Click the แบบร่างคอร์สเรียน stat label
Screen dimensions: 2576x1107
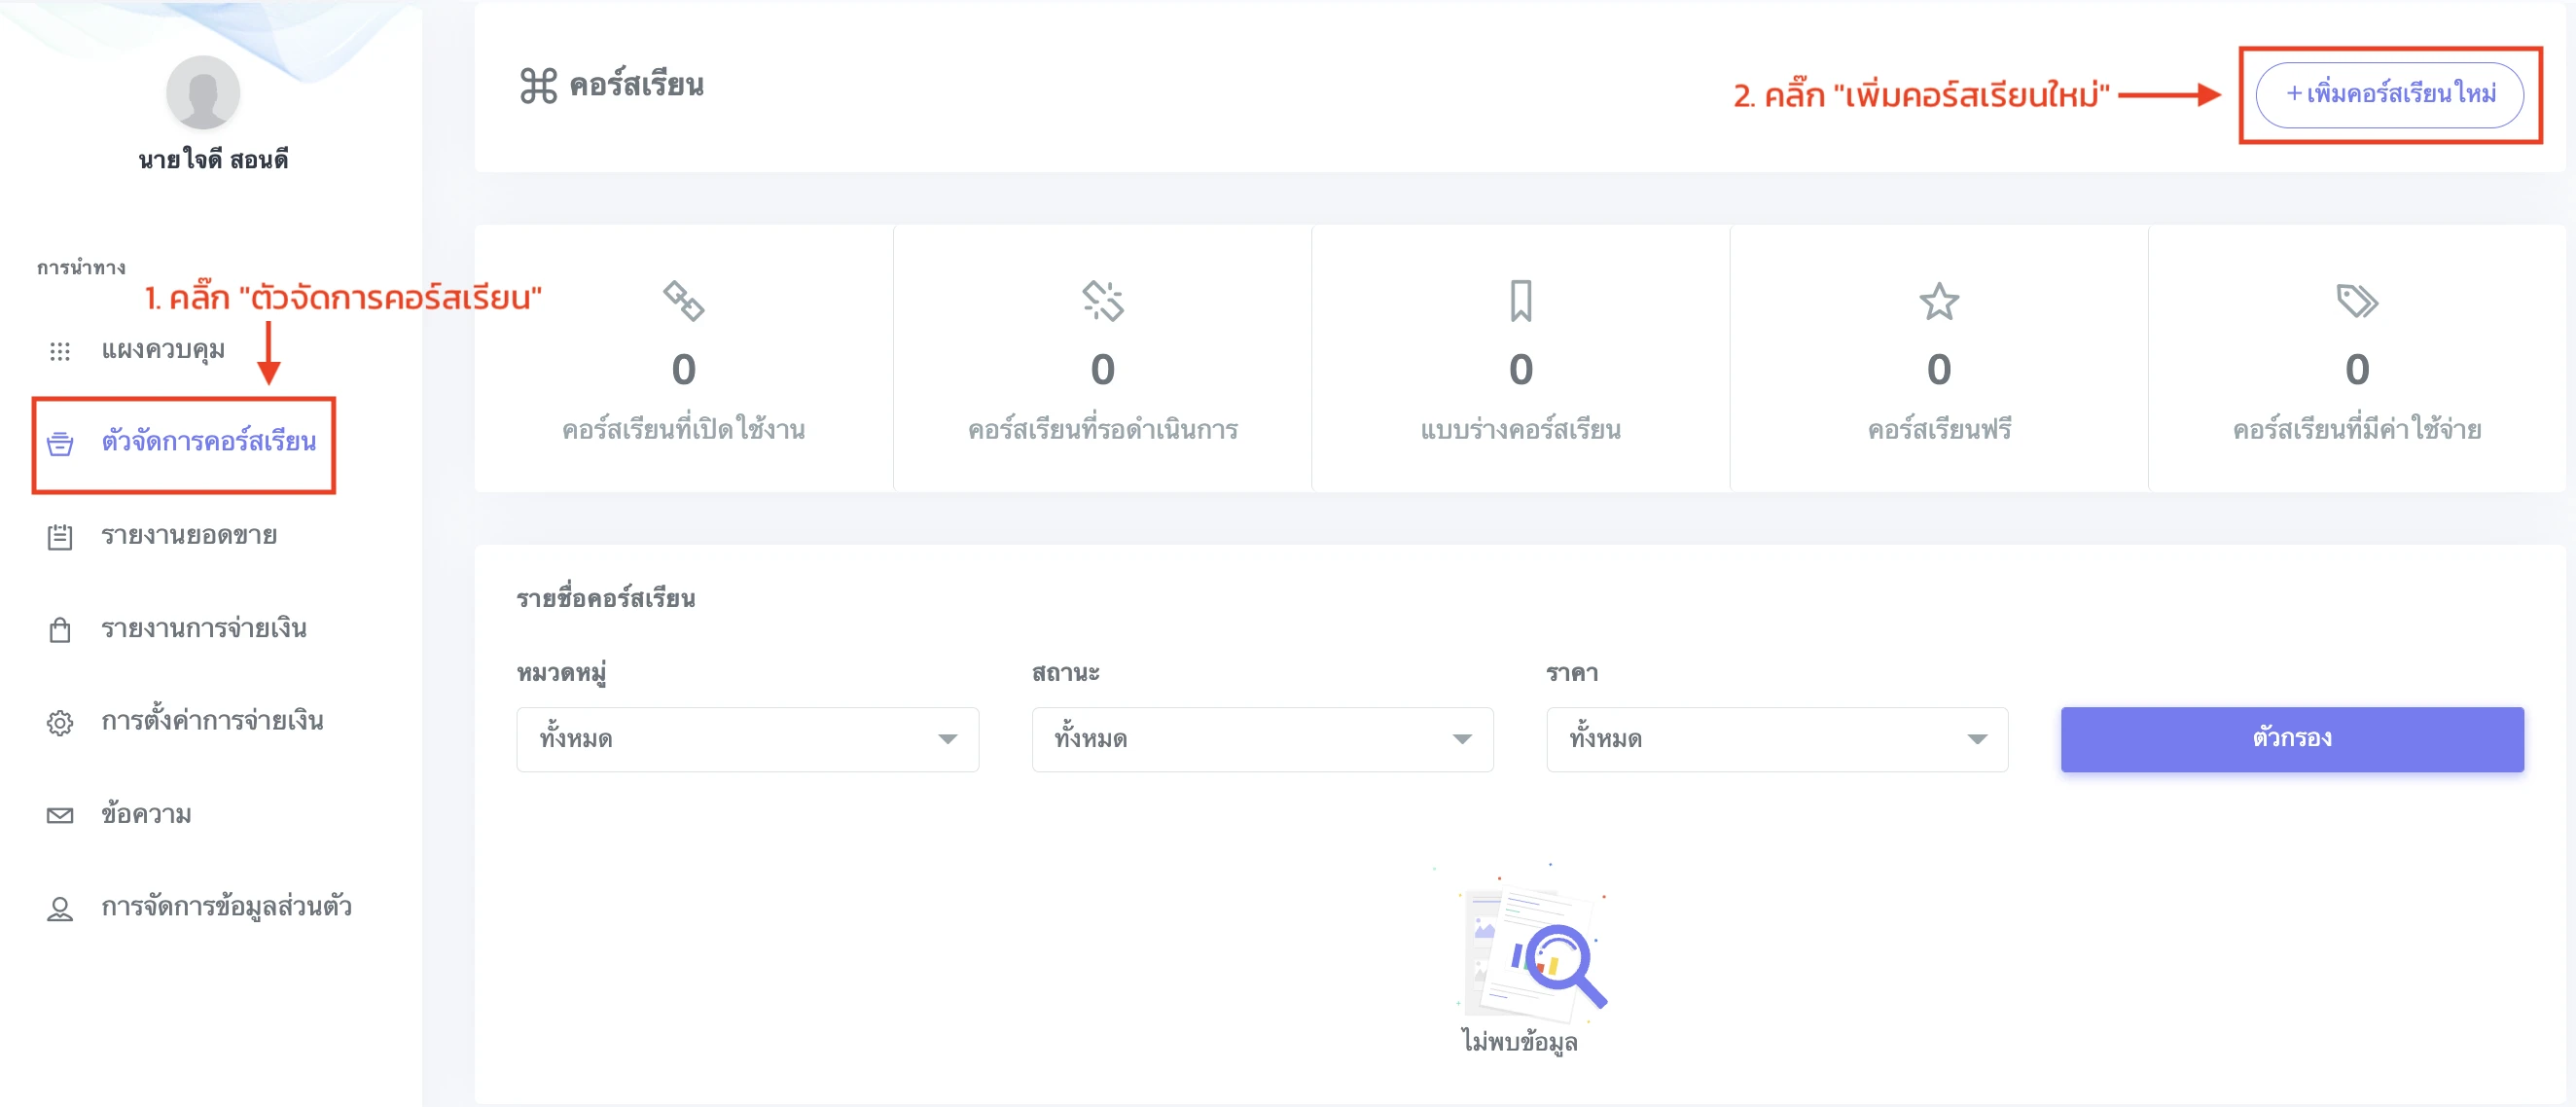(x=1520, y=430)
